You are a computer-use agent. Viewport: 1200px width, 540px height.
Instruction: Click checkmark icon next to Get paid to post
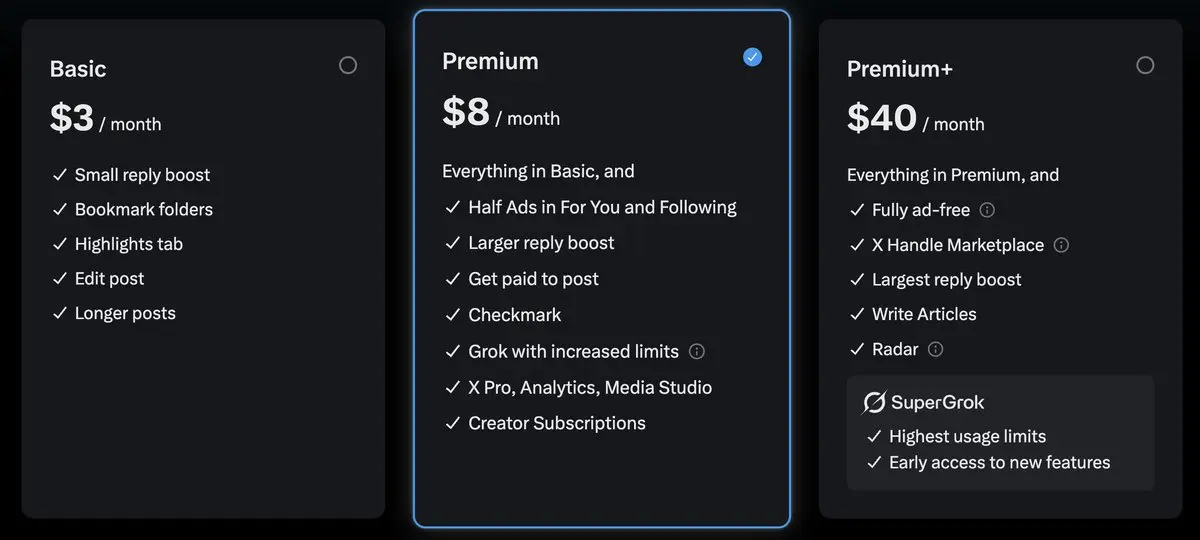coord(452,279)
